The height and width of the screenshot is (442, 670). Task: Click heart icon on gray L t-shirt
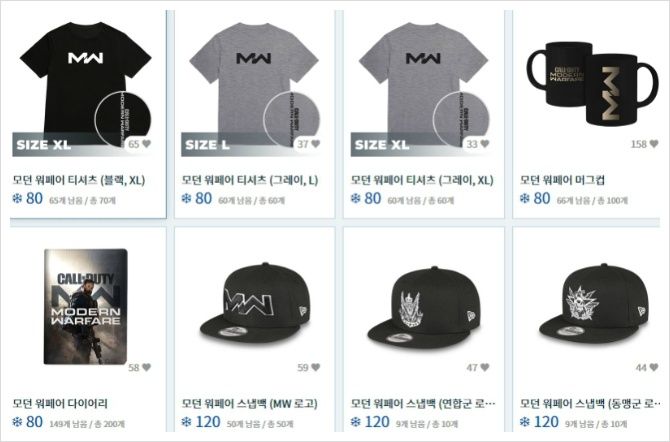(316, 144)
